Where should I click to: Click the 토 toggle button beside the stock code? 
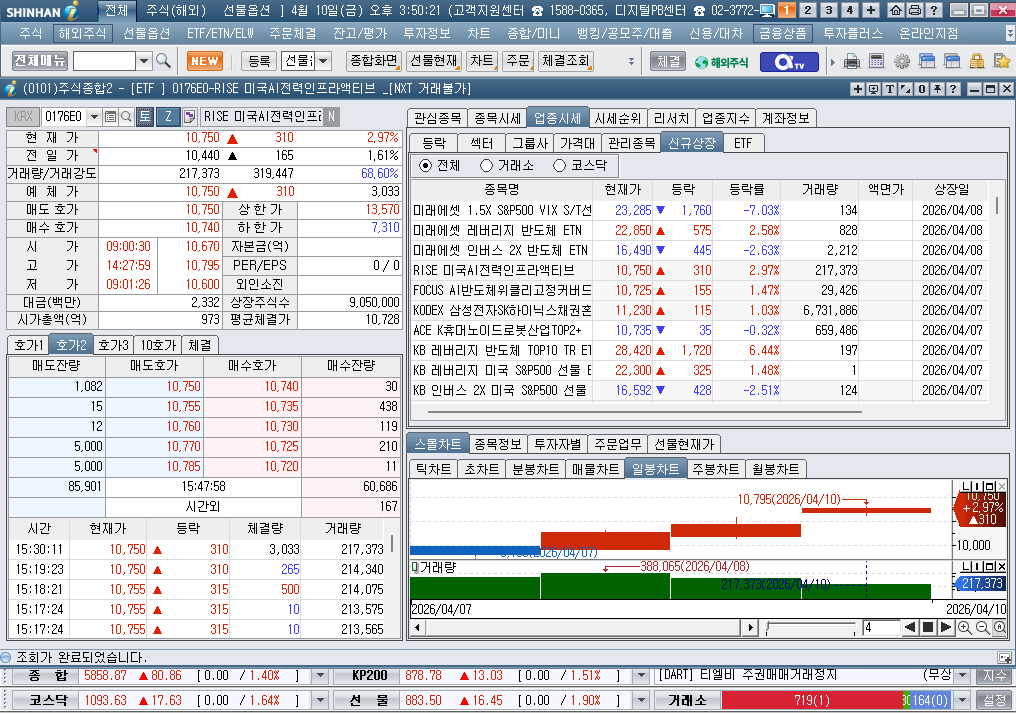144,117
